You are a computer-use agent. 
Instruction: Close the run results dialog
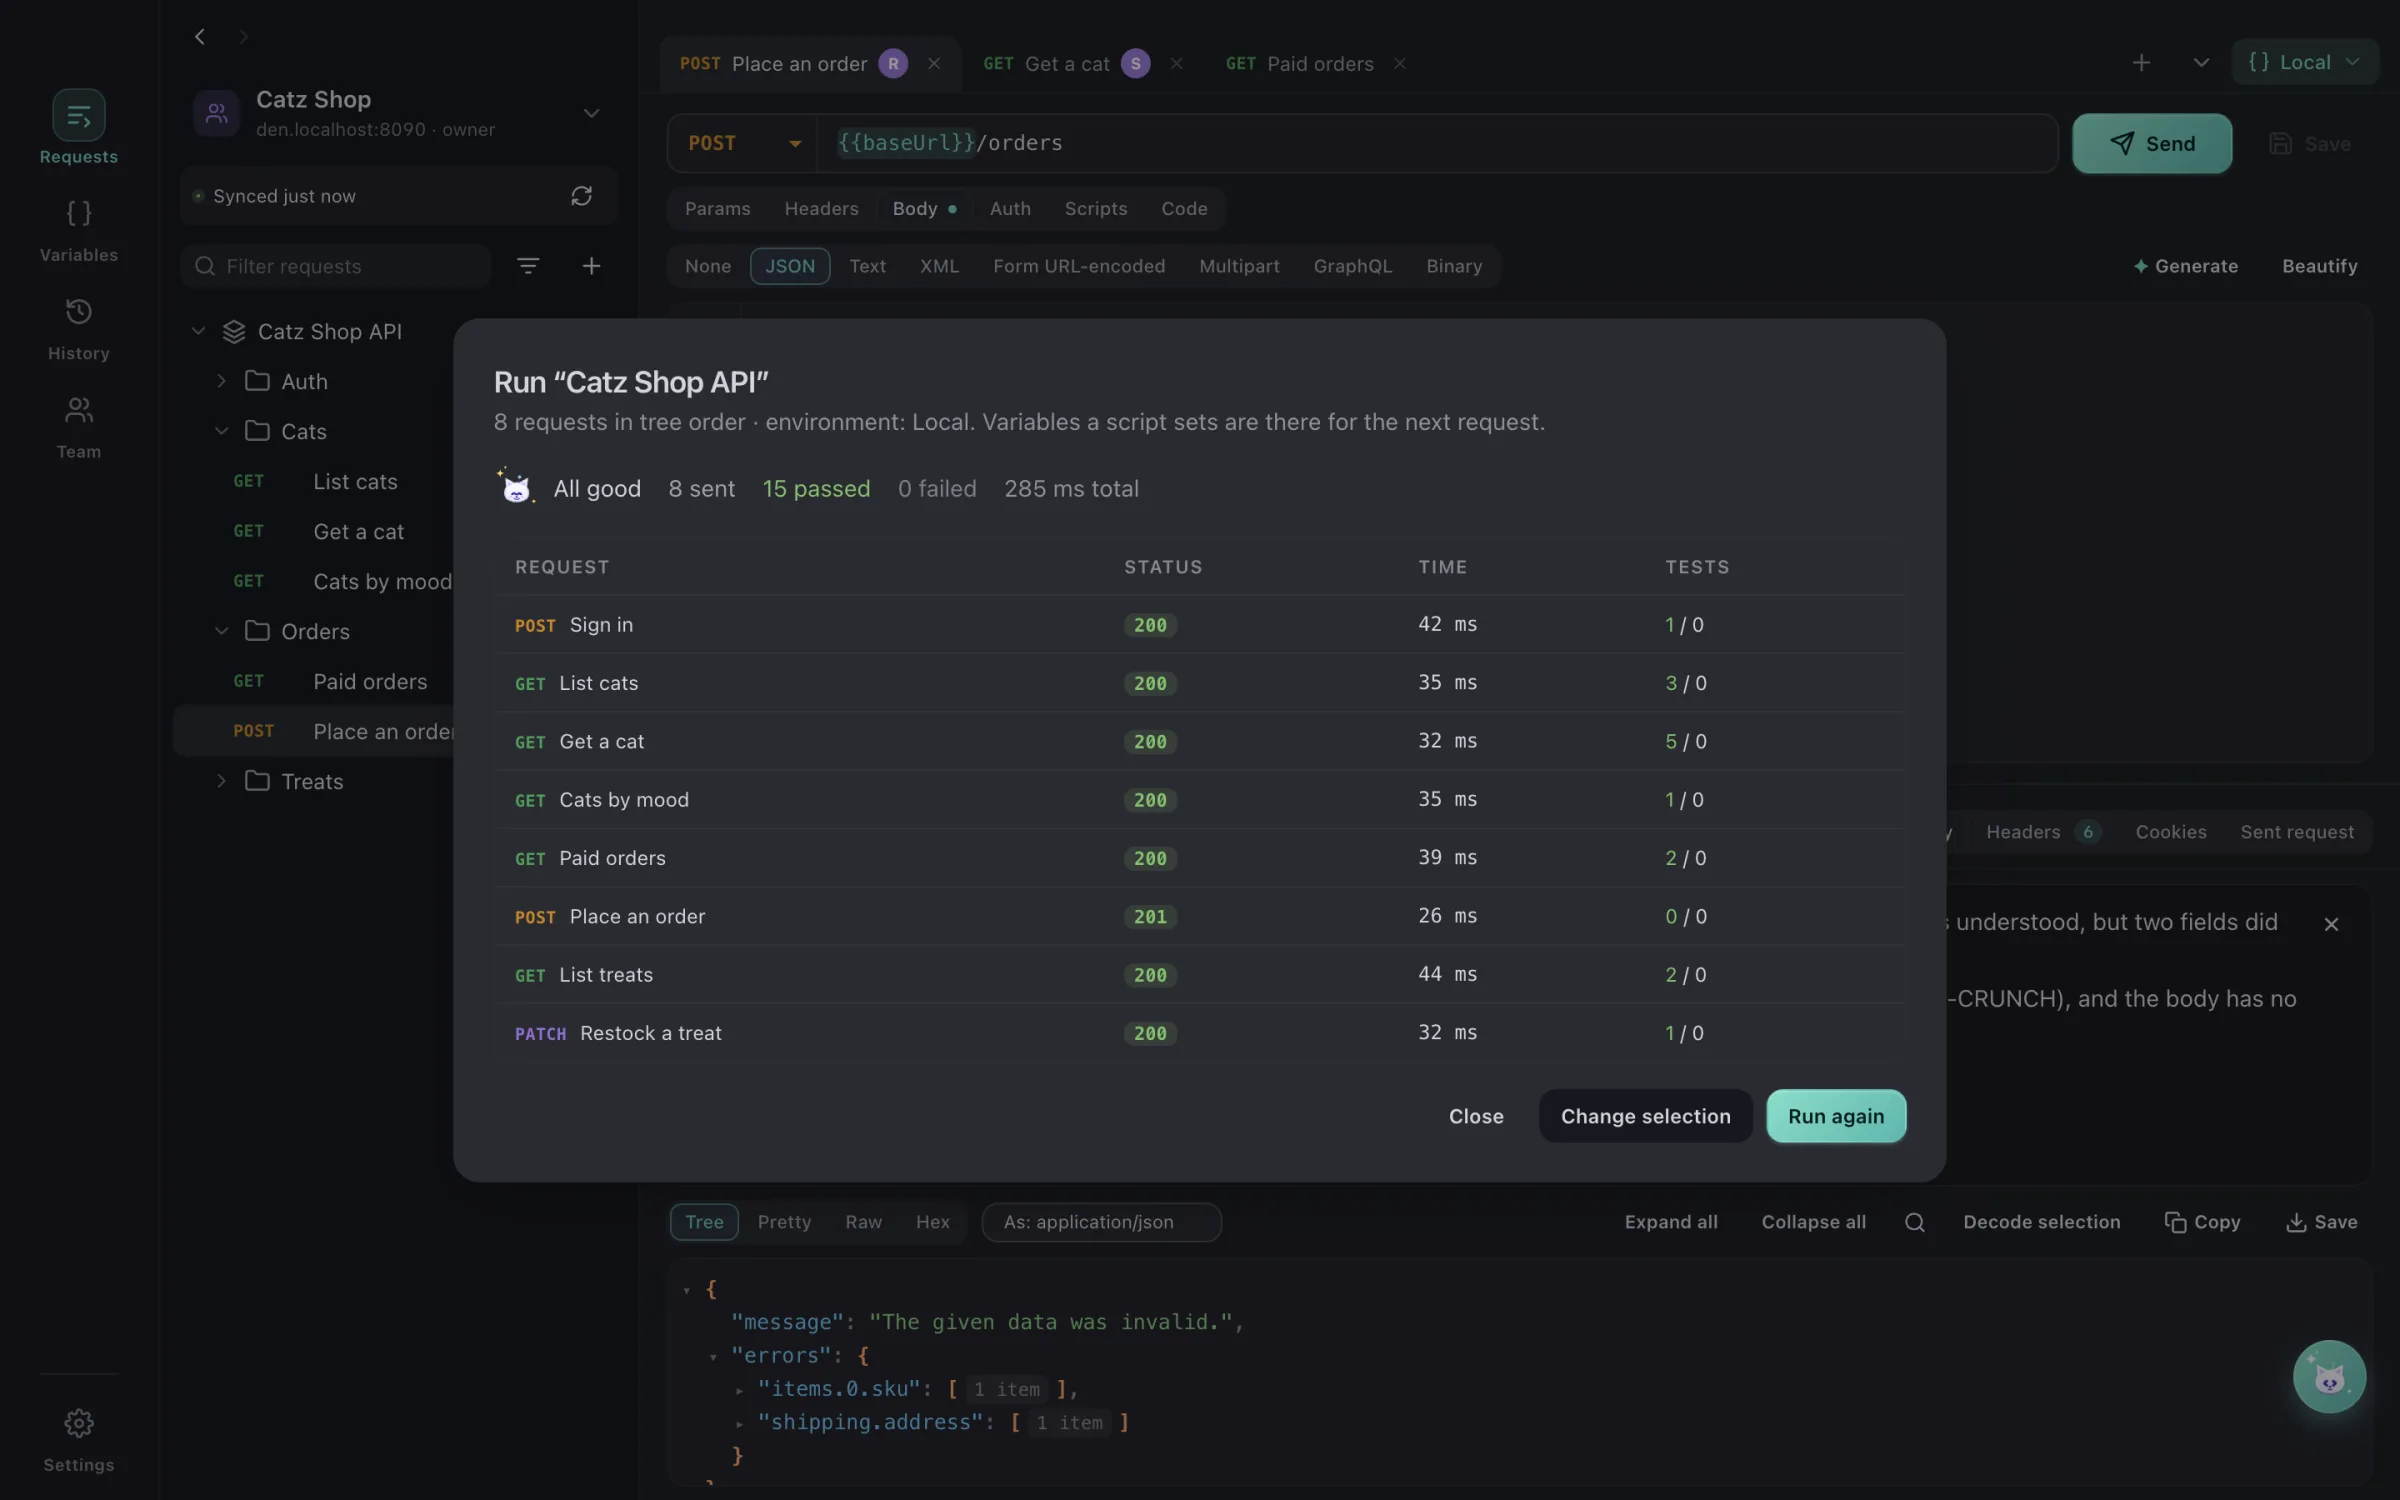pyautogui.click(x=1476, y=1116)
